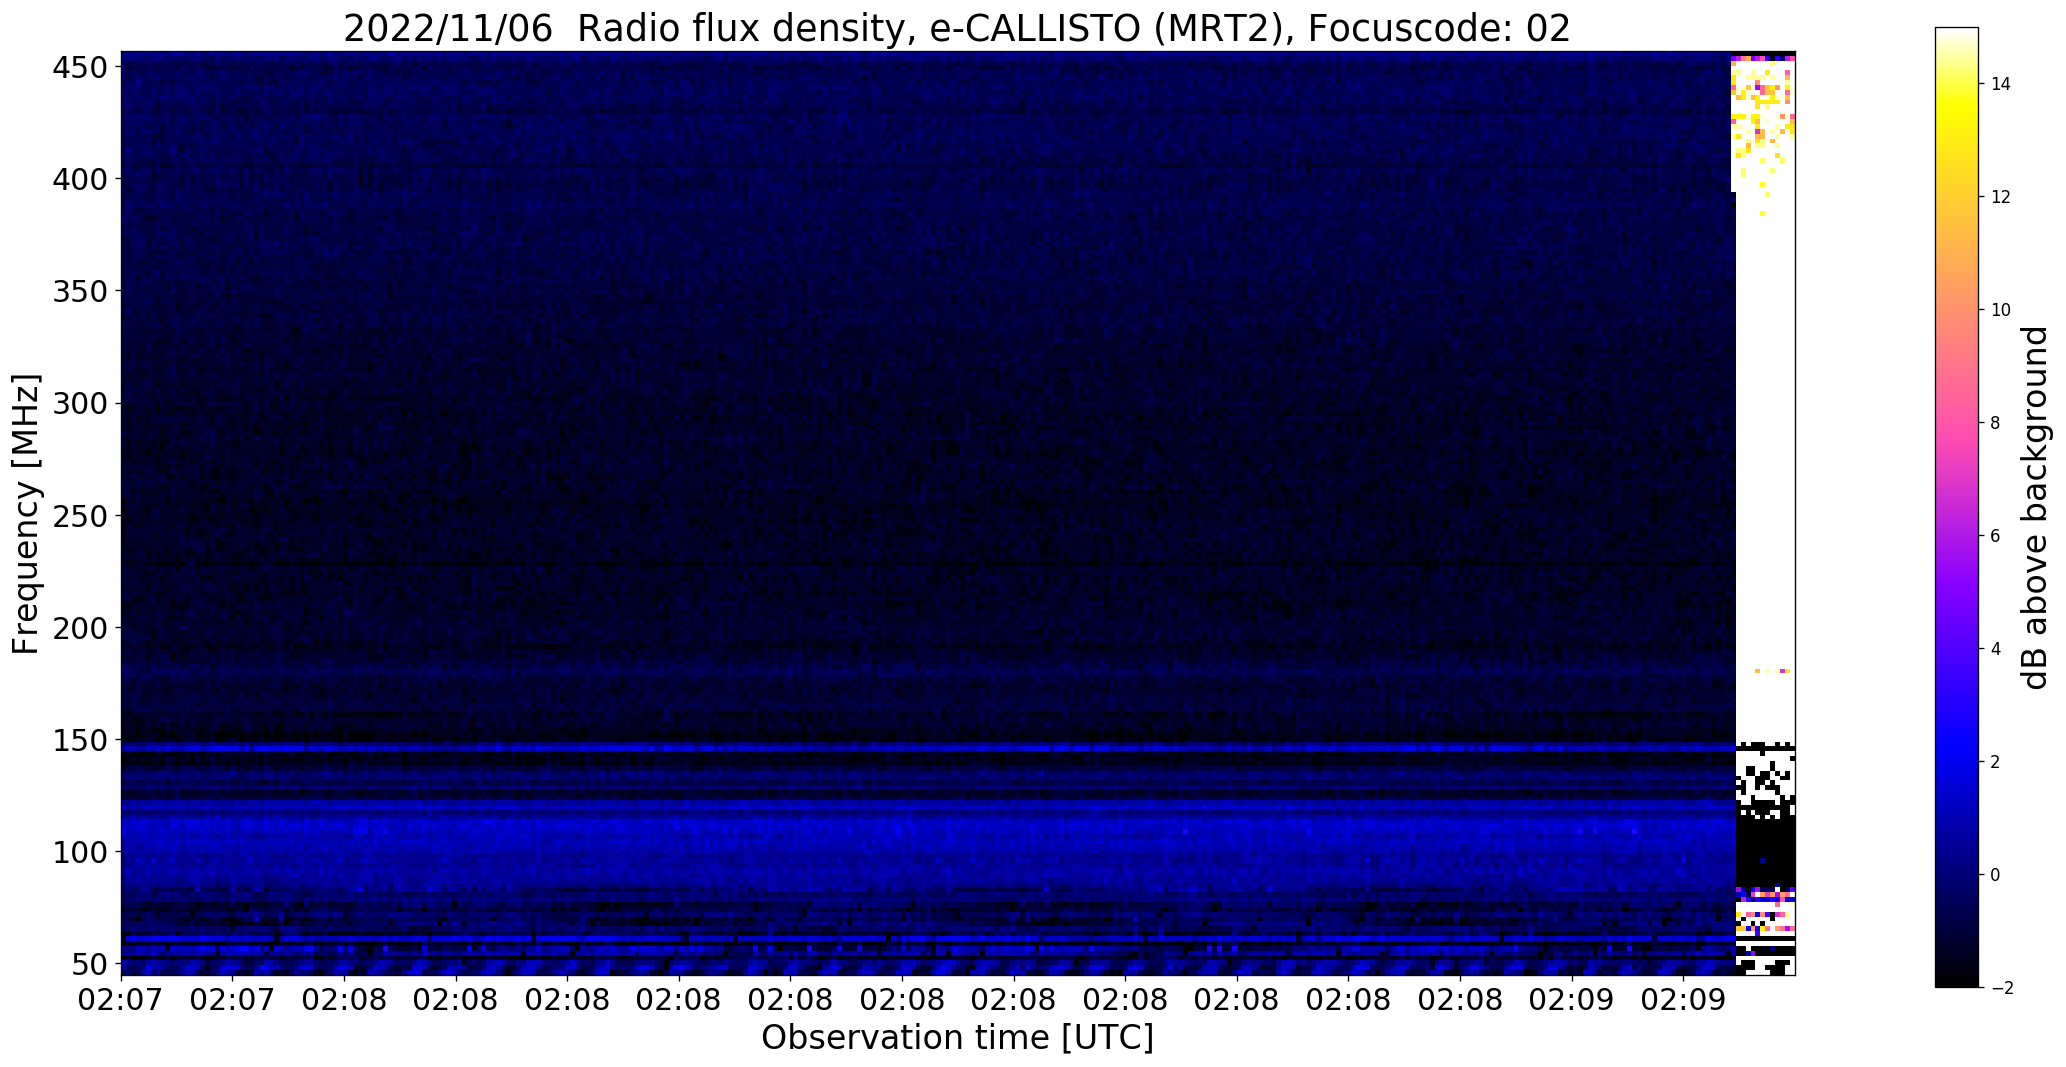Click the 150 tick on frequency axis

(79, 740)
